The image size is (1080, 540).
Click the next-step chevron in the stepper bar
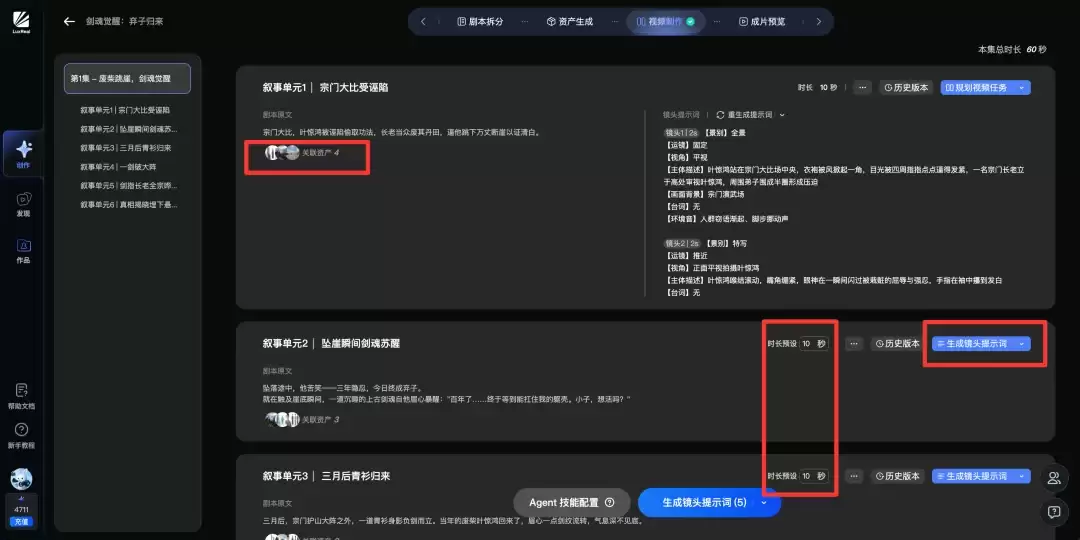[818, 21]
